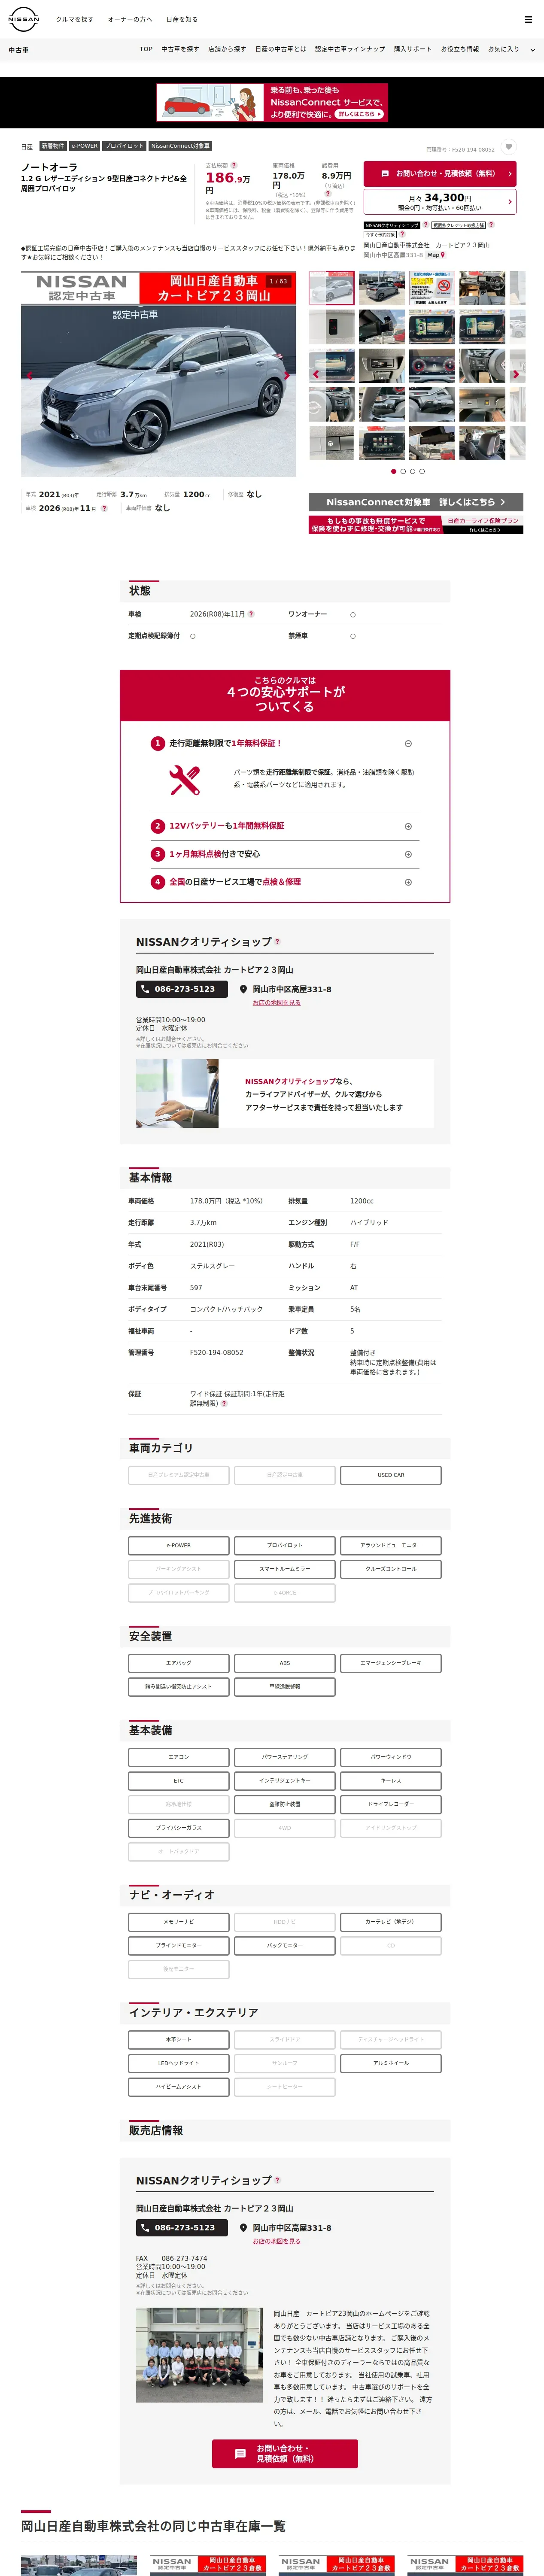Click スマートルームミラー feature tag

[285, 1569]
